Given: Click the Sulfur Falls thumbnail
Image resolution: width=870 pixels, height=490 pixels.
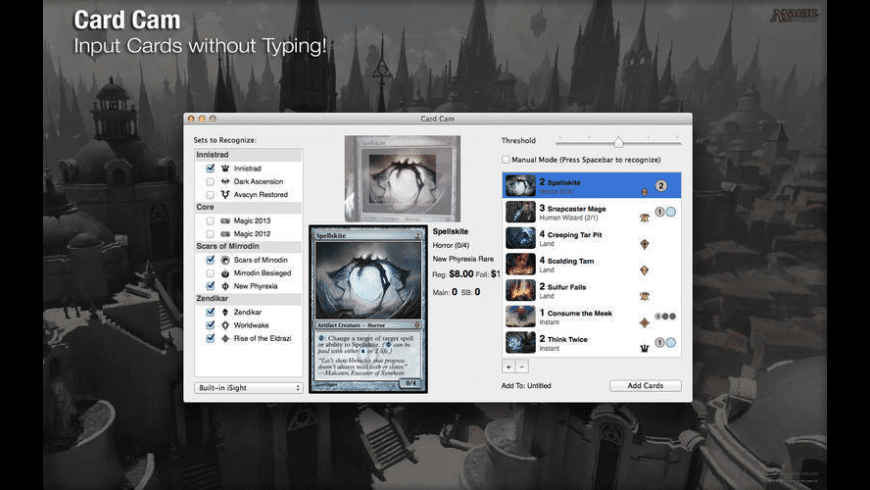Looking at the screenshot, I should coord(520,290).
